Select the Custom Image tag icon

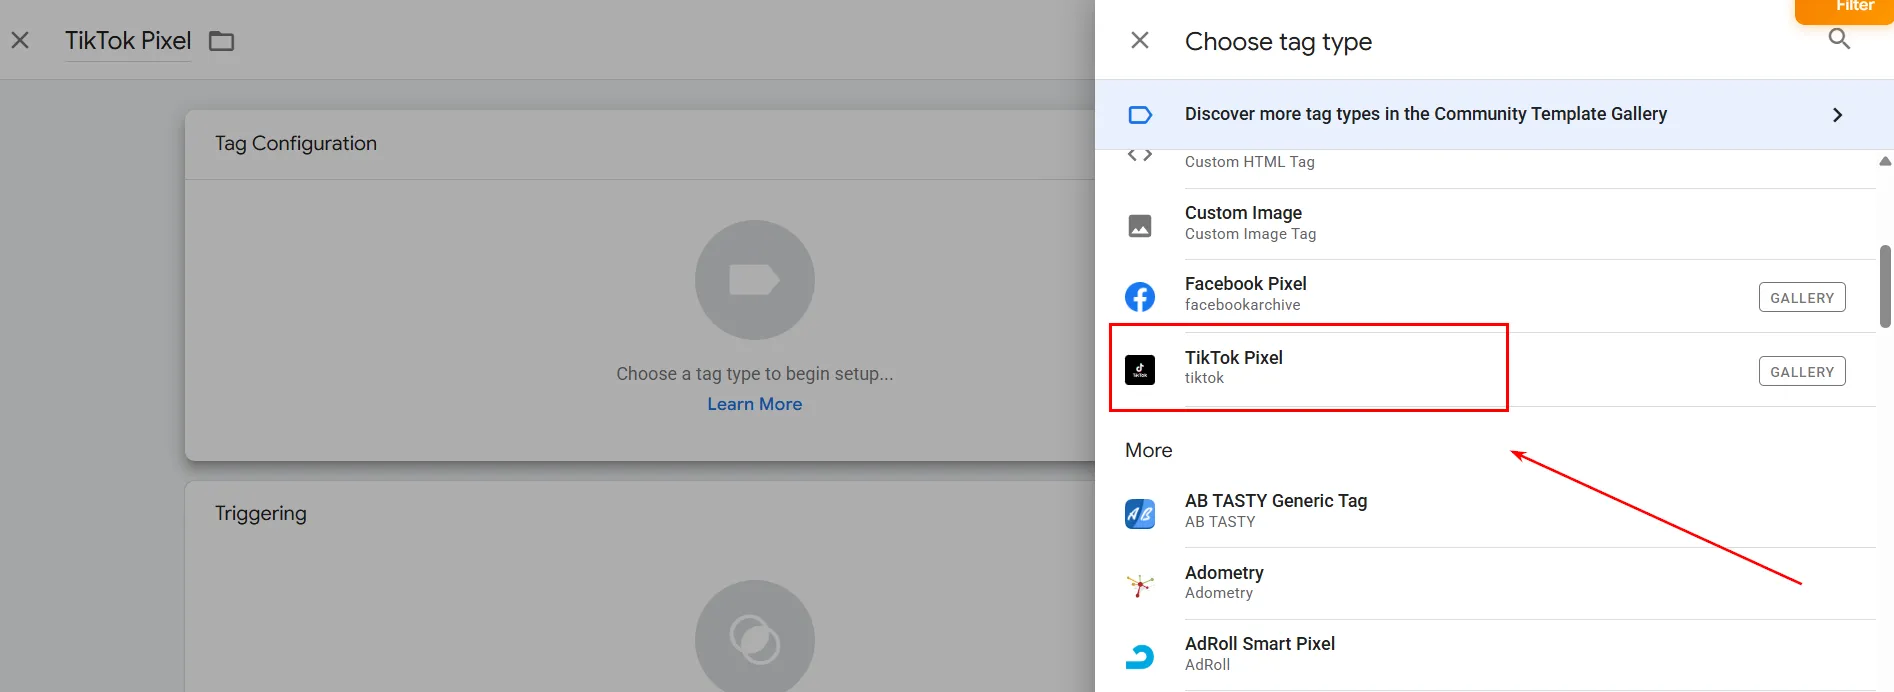click(1140, 226)
